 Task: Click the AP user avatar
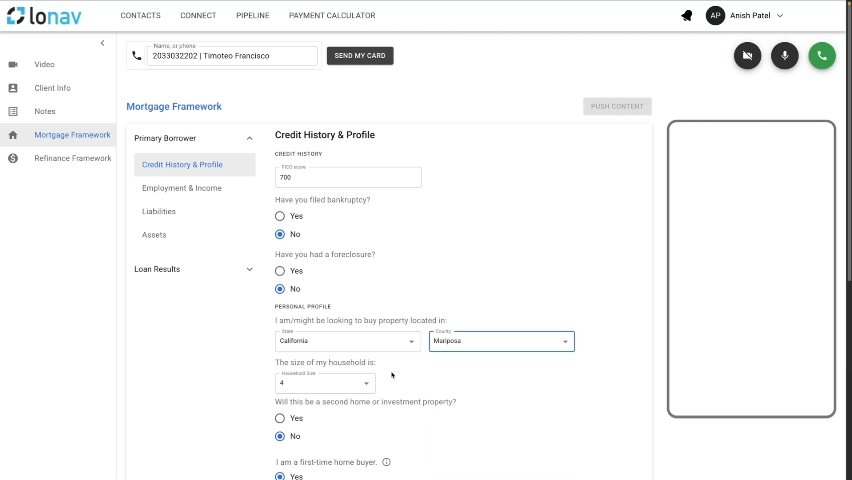click(715, 16)
